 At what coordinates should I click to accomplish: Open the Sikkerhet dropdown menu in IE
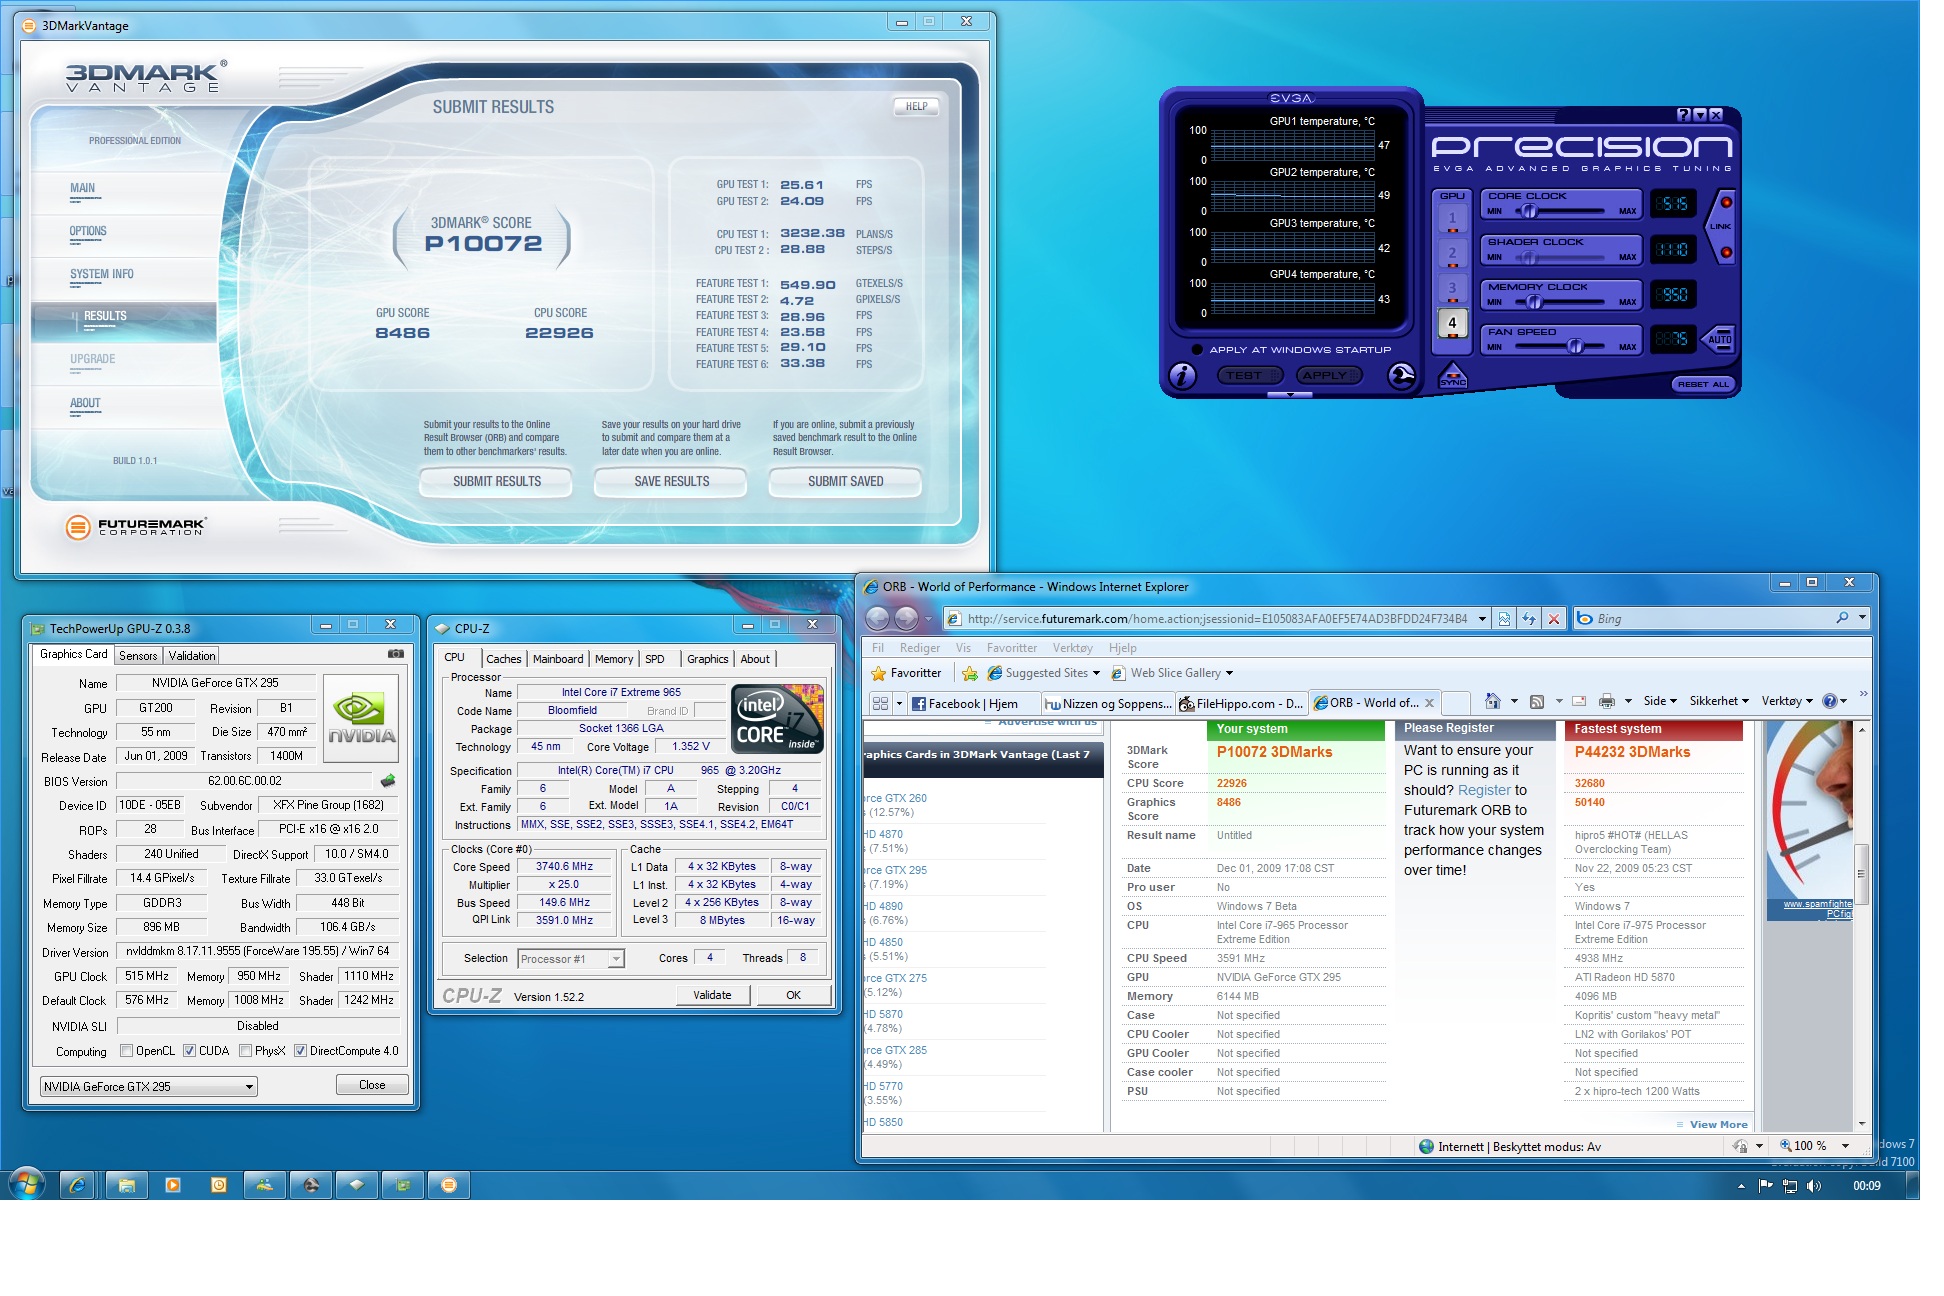(x=1719, y=701)
